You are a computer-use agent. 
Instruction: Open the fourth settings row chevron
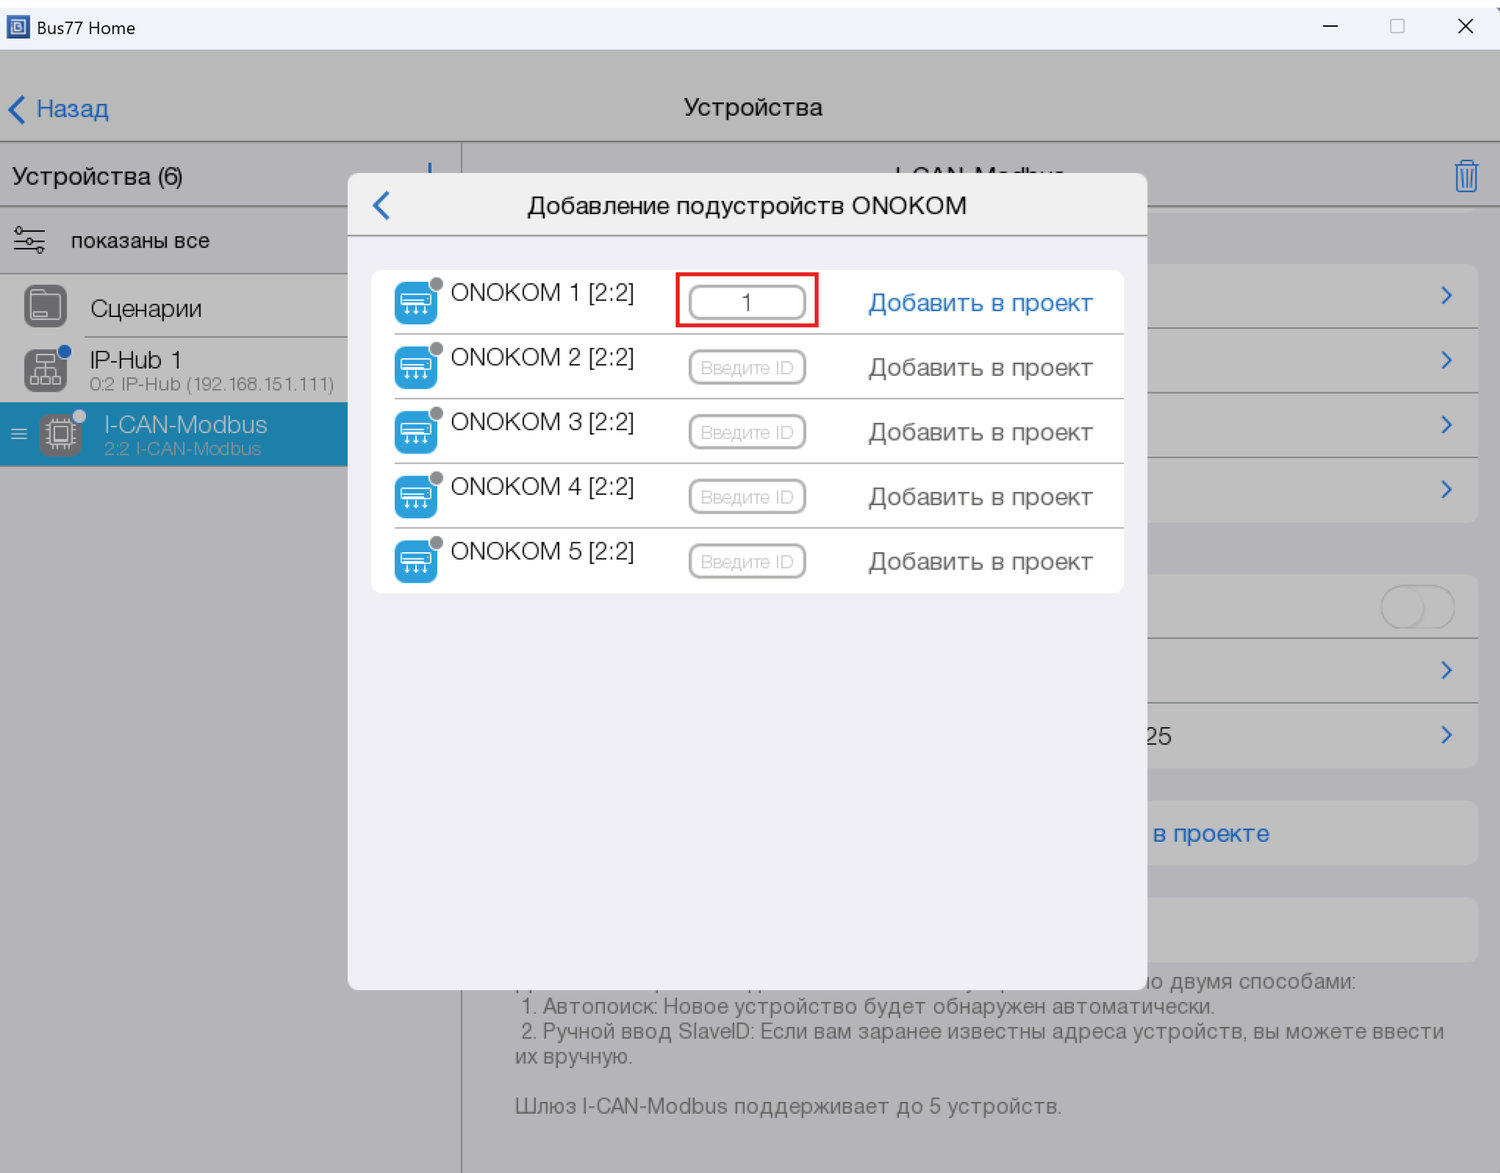click(1446, 489)
